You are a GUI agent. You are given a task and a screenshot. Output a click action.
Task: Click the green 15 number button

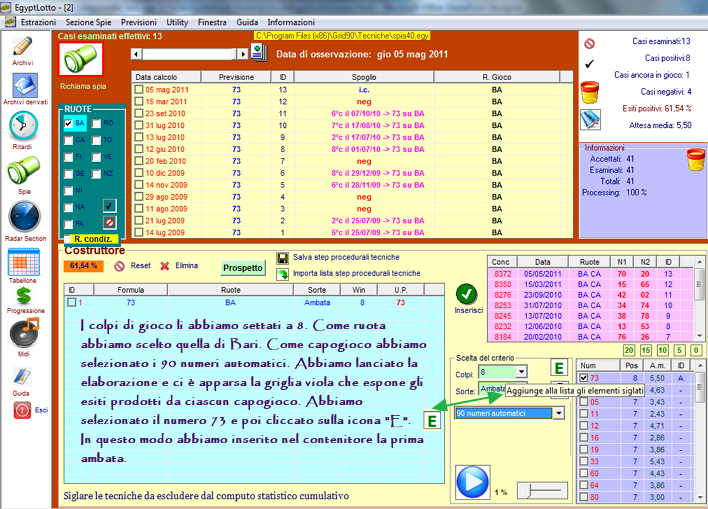pos(646,350)
